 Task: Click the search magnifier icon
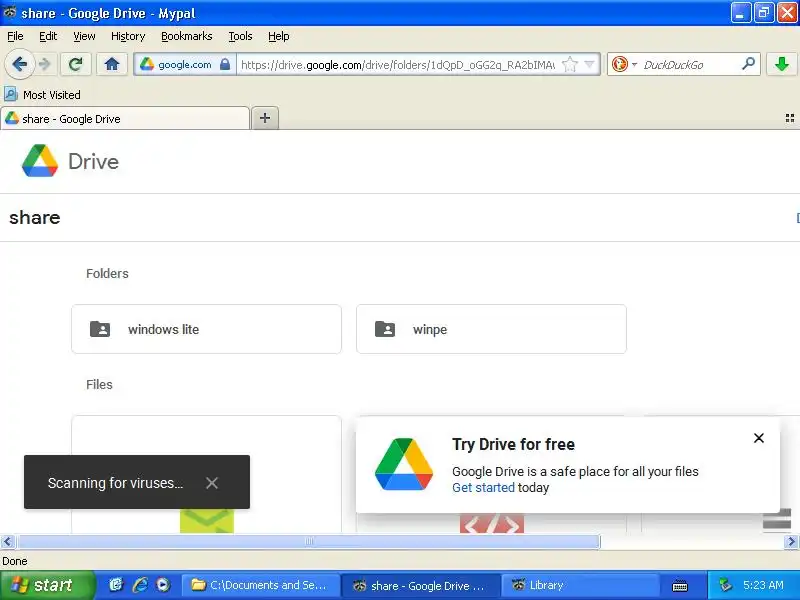(x=748, y=64)
